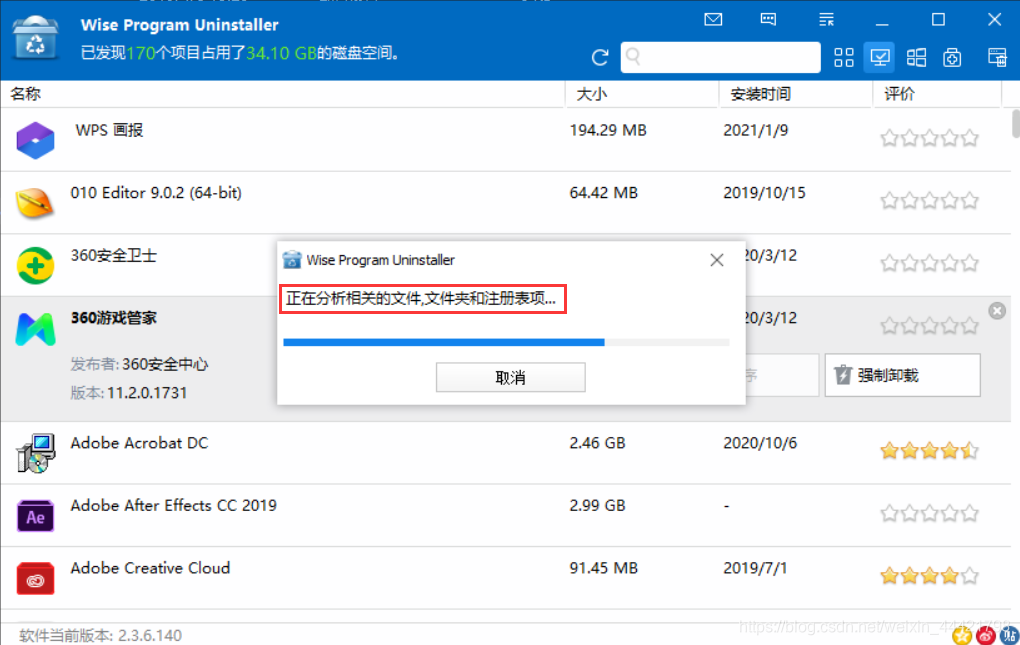
Task: Click the red Weibo icon in status bar
Action: [x=986, y=635]
